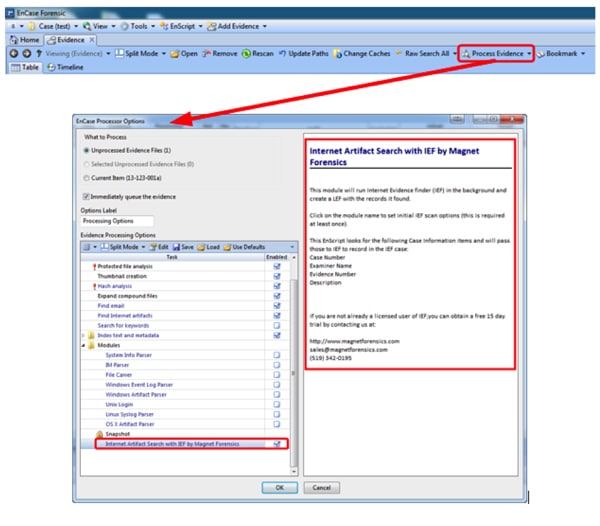Toggle Expand compound files enabled checkbox
Screen dimensions: 600x526
[x=277, y=296]
